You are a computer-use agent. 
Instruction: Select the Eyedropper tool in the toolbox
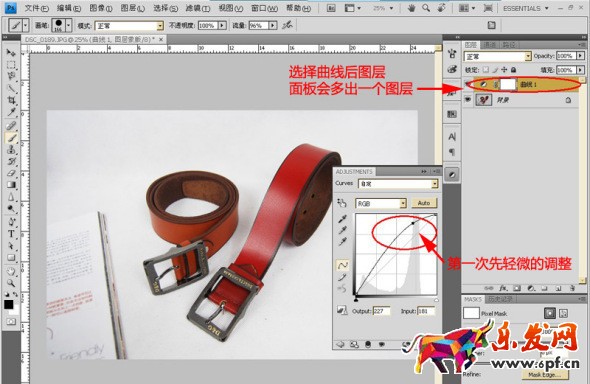point(11,112)
